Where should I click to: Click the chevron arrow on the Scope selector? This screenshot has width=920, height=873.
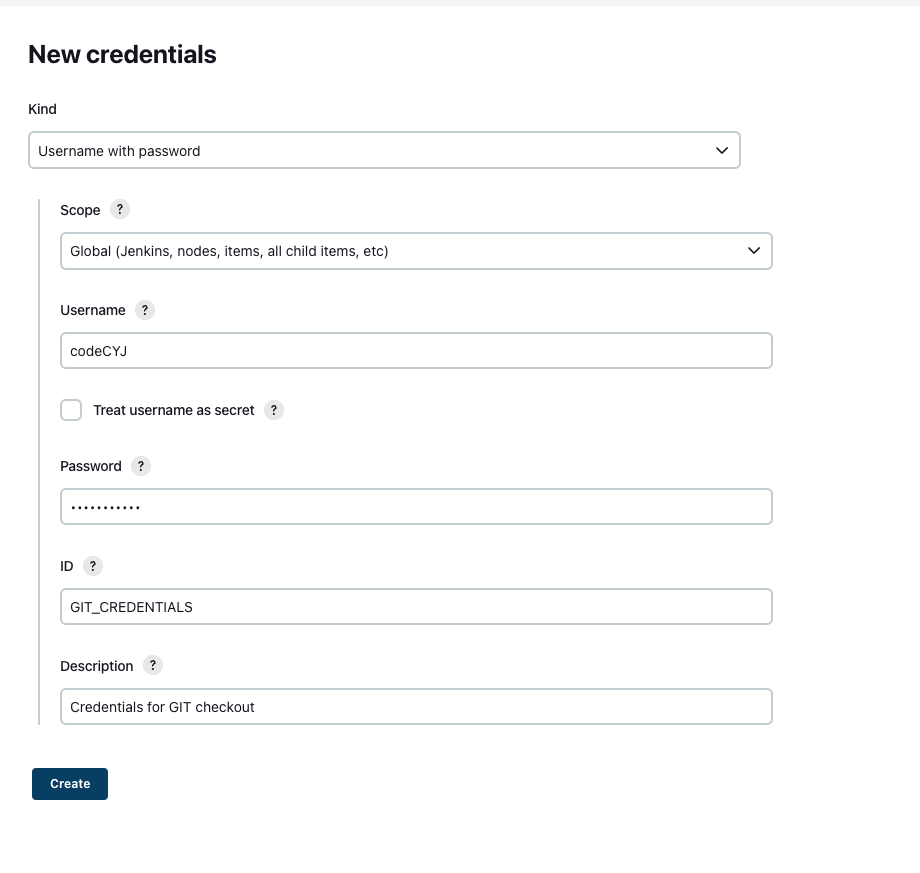(x=754, y=251)
